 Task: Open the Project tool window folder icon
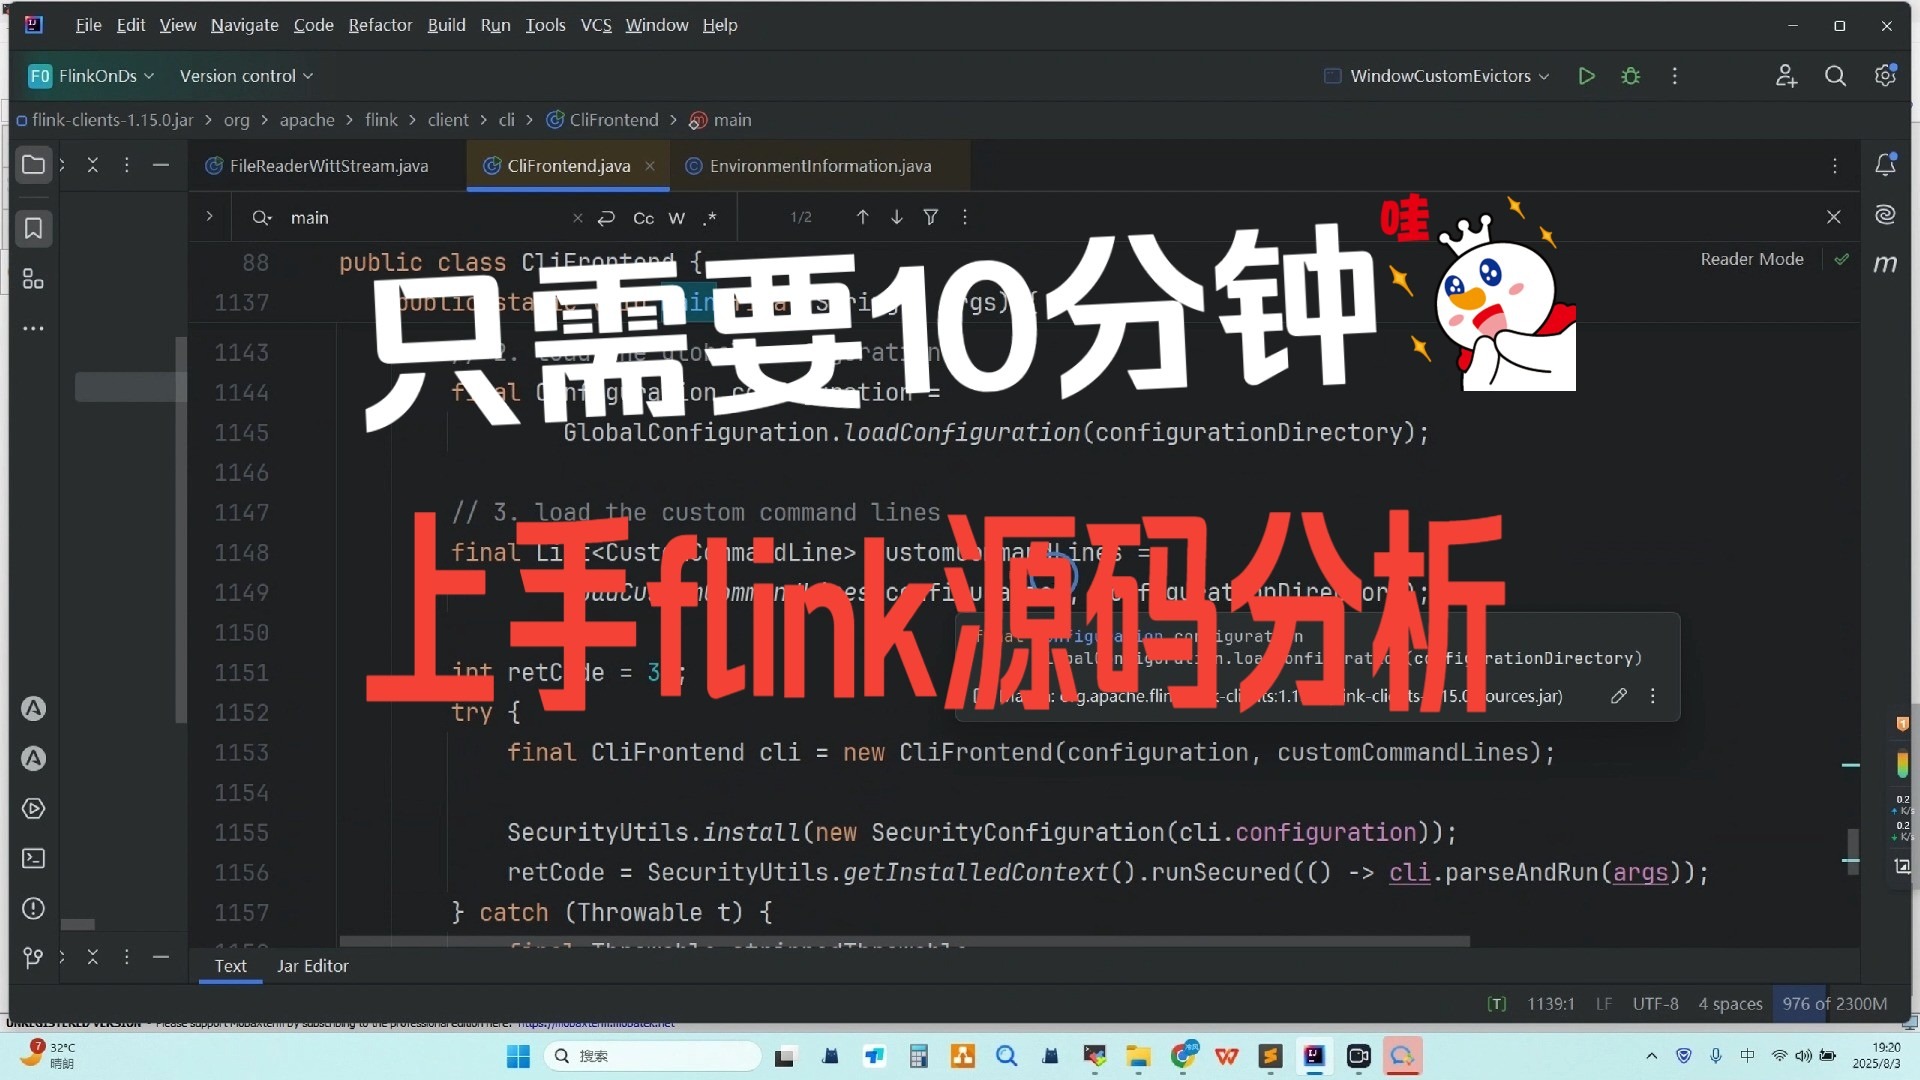point(33,165)
